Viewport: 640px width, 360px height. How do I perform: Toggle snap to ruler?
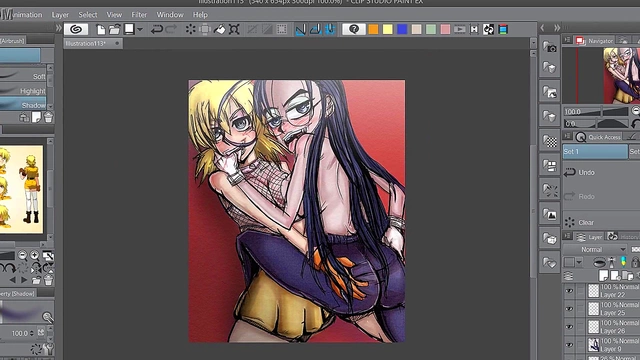click(x=300, y=29)
